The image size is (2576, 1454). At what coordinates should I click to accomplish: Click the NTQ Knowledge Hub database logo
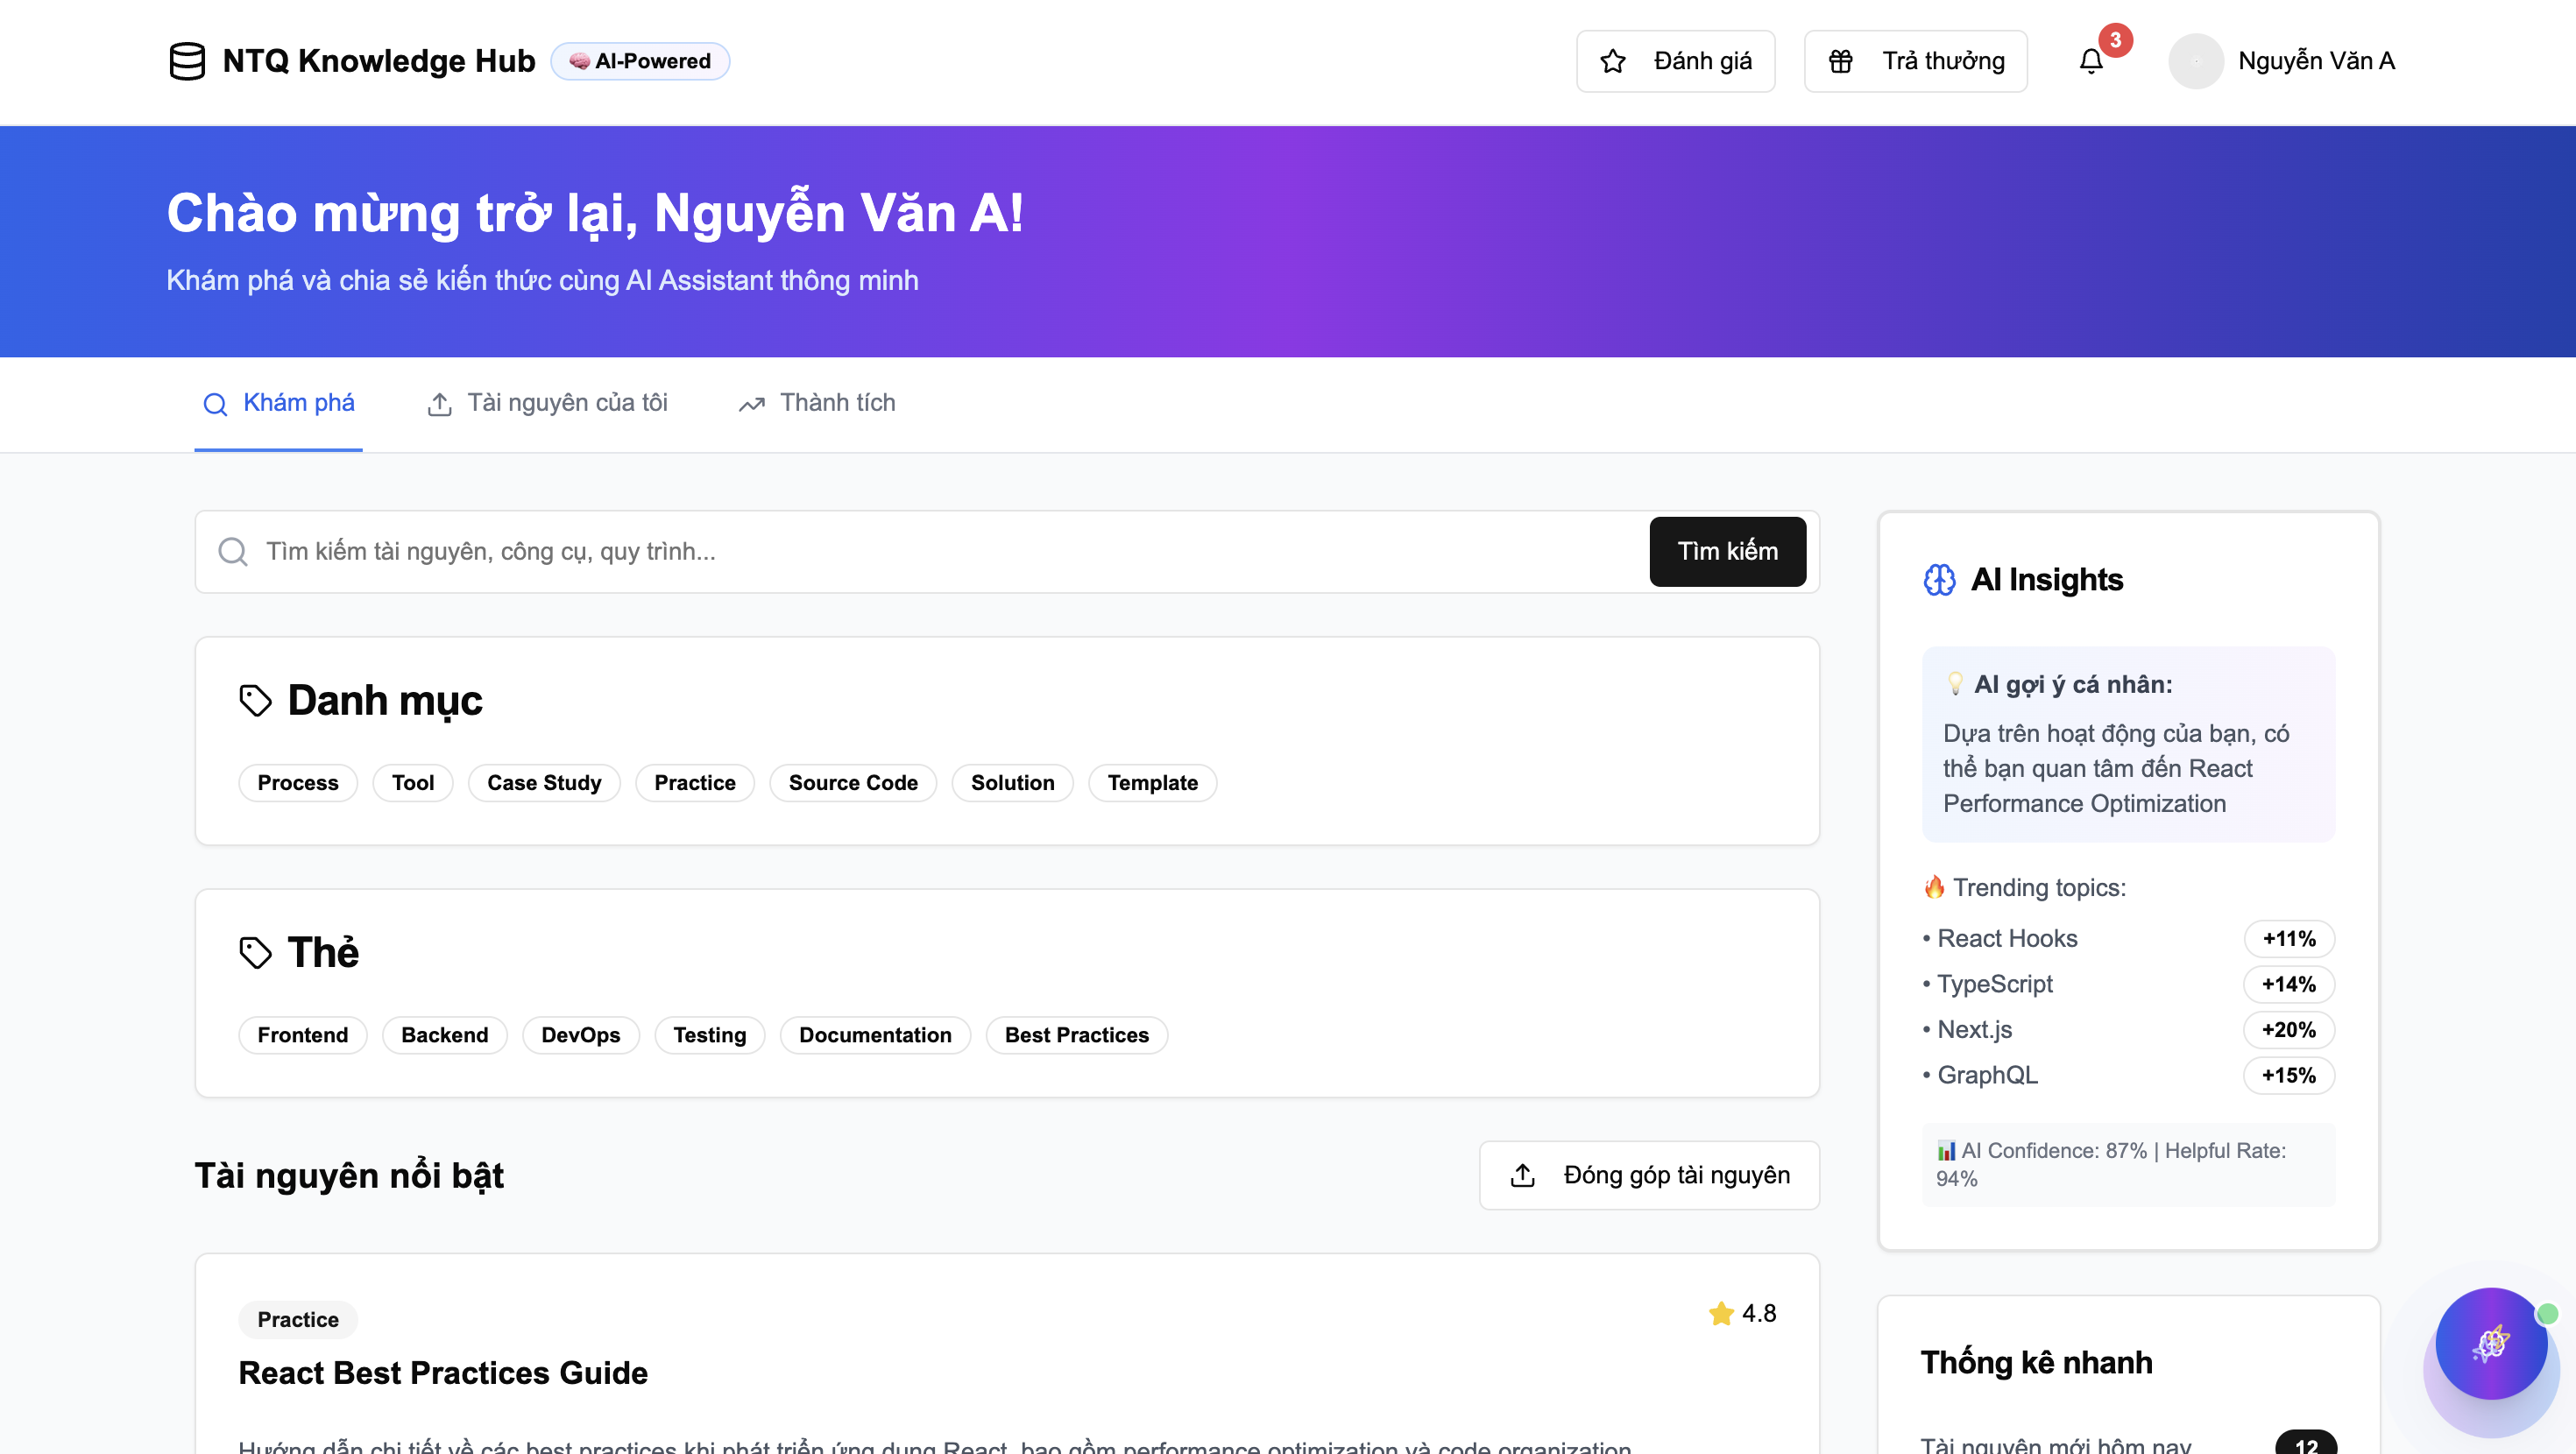coord(187,61)
